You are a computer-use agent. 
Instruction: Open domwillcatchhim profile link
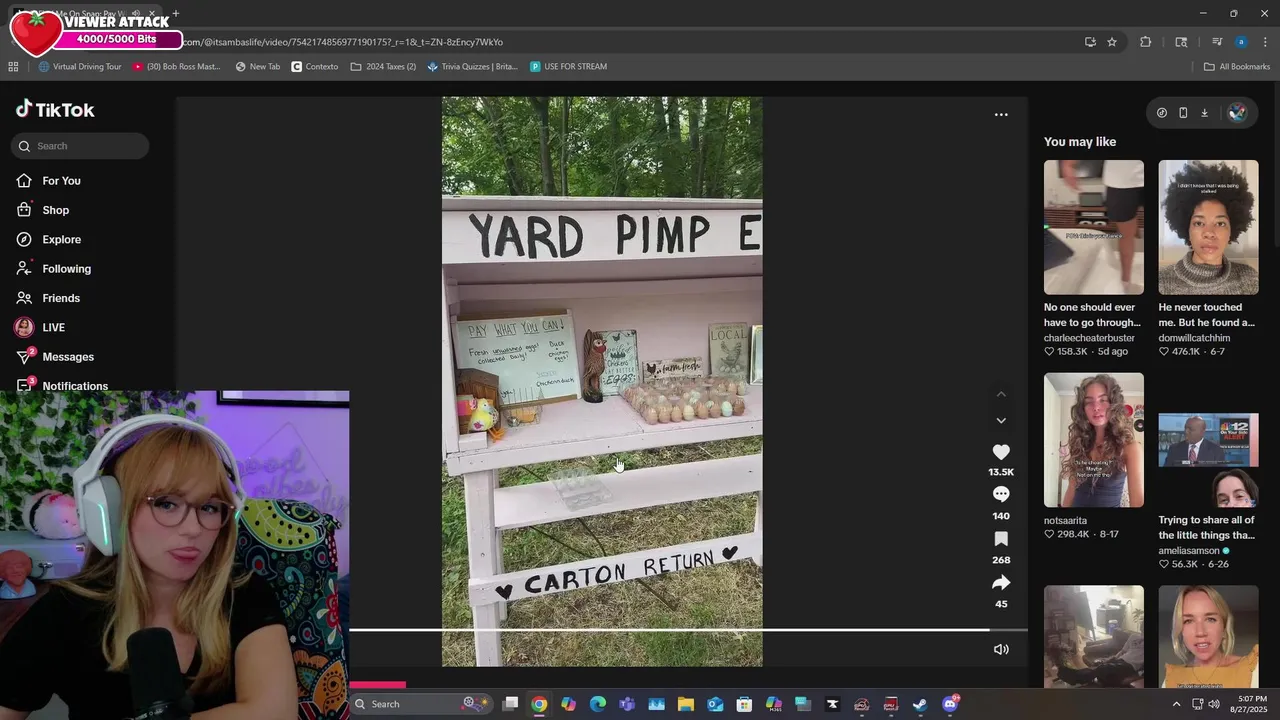tap(1194, 338)
